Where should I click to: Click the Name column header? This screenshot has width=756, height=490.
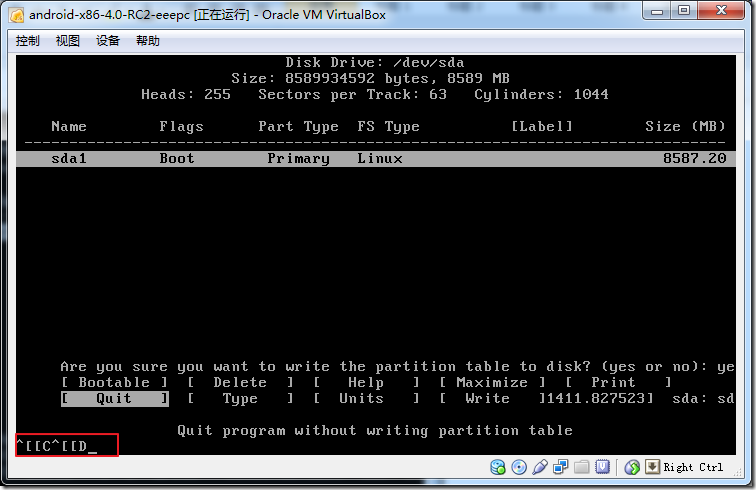[x=69, y=127]
